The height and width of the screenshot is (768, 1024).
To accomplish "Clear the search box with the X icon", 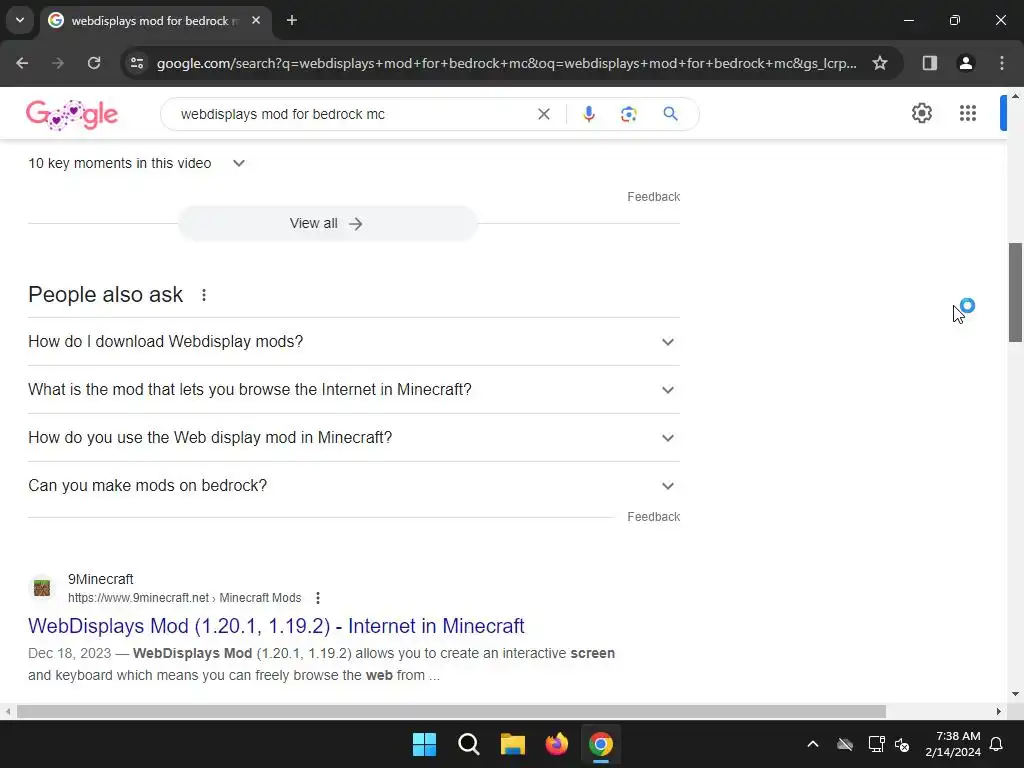I will [x=543, y=114].
